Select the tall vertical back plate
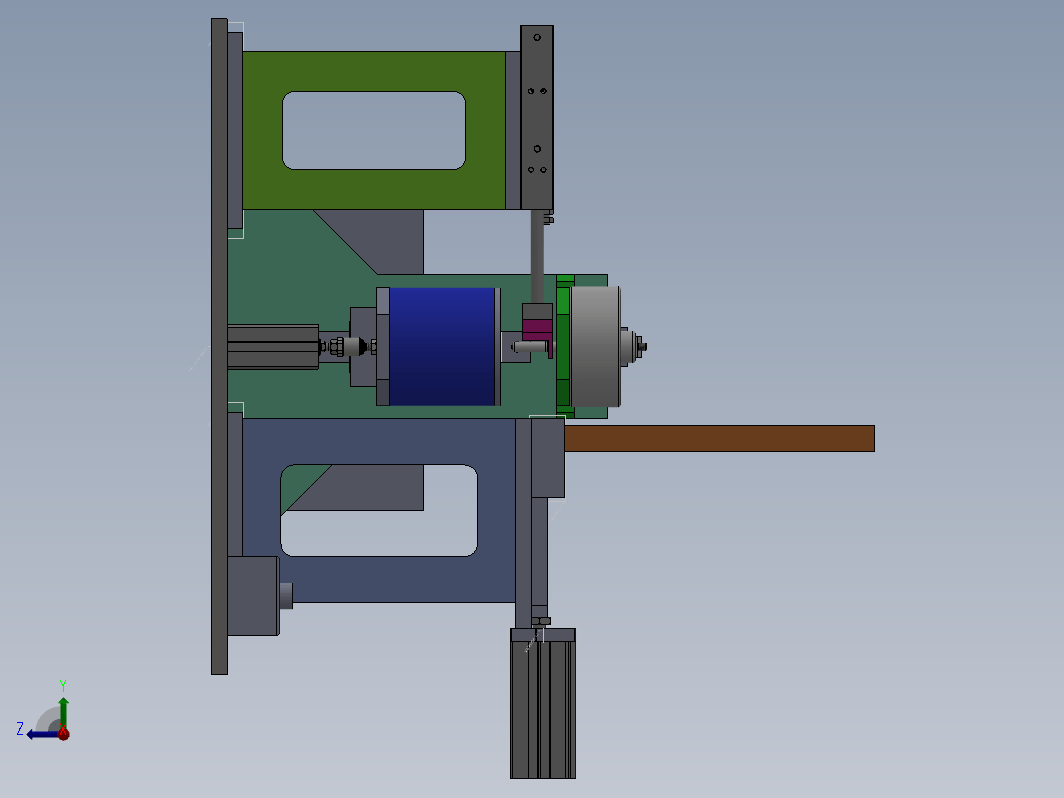The image size is (1064, 798). pos(219,346)
